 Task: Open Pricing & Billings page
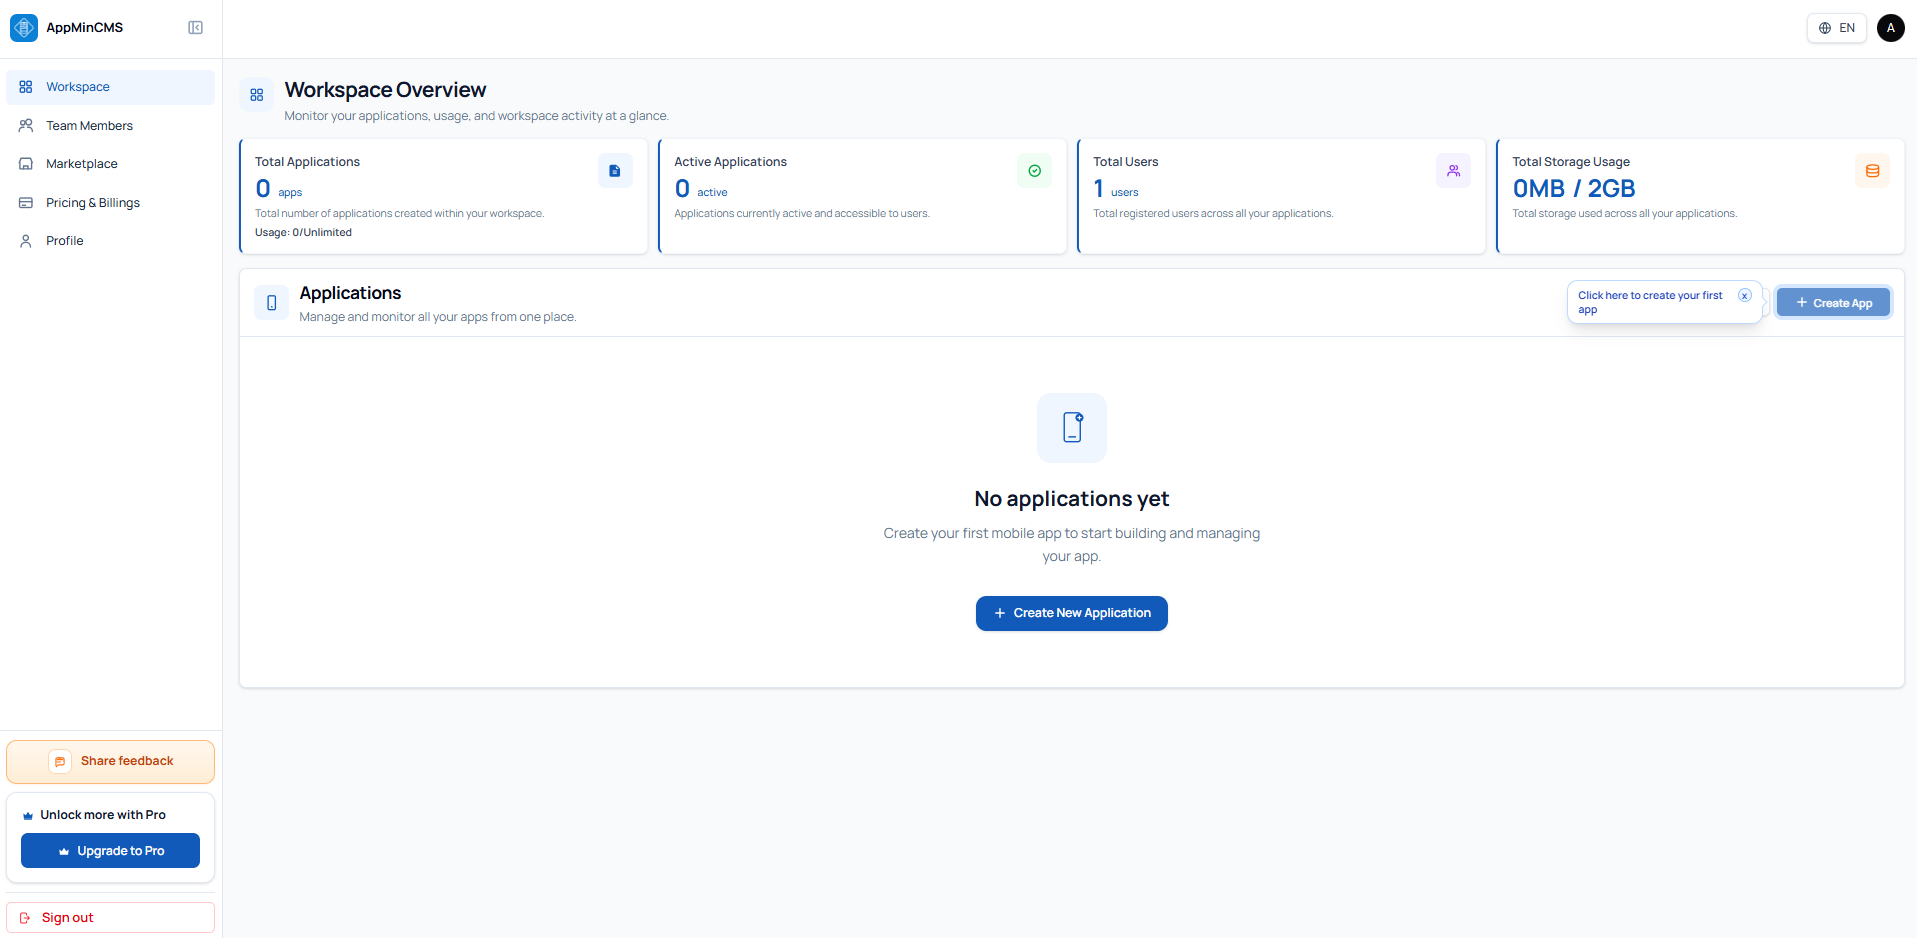[110, 203]
